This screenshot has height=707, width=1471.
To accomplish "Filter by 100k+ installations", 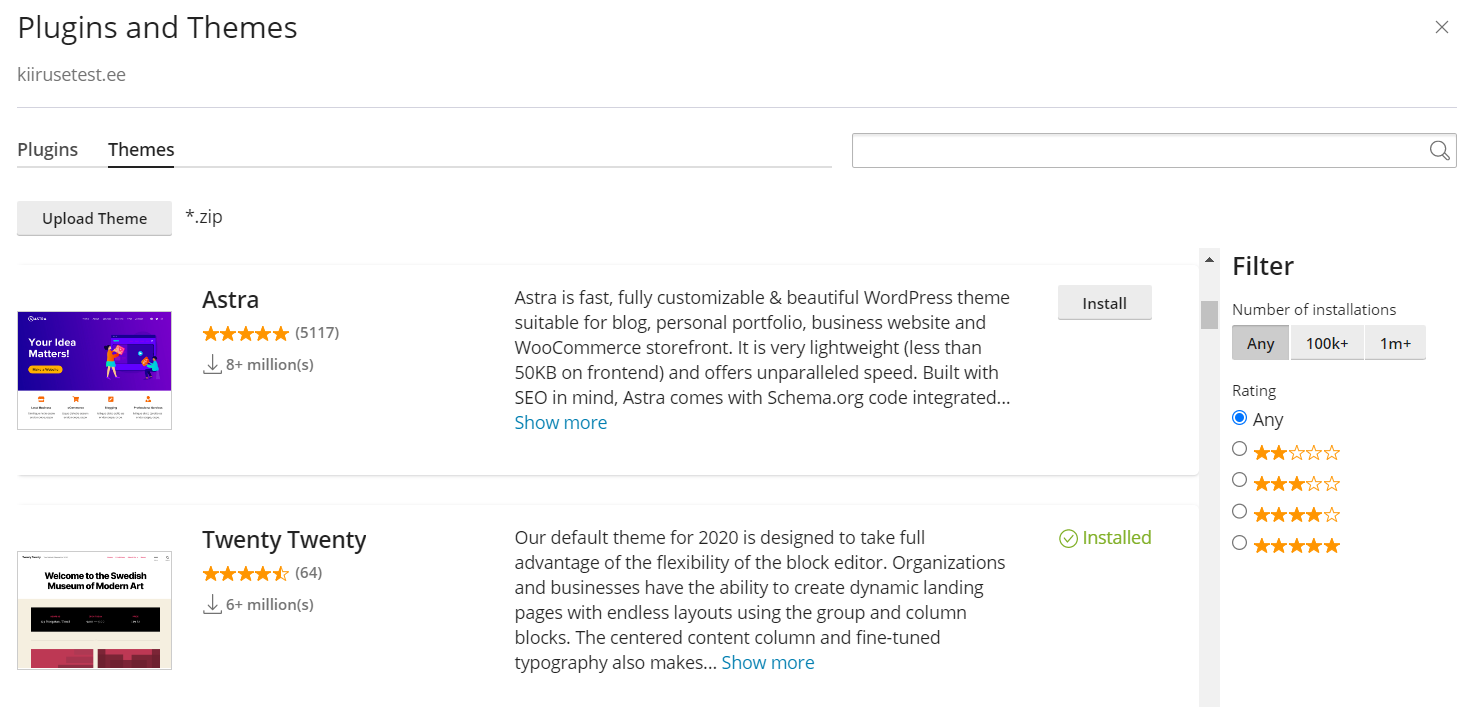I will 1327,342.
